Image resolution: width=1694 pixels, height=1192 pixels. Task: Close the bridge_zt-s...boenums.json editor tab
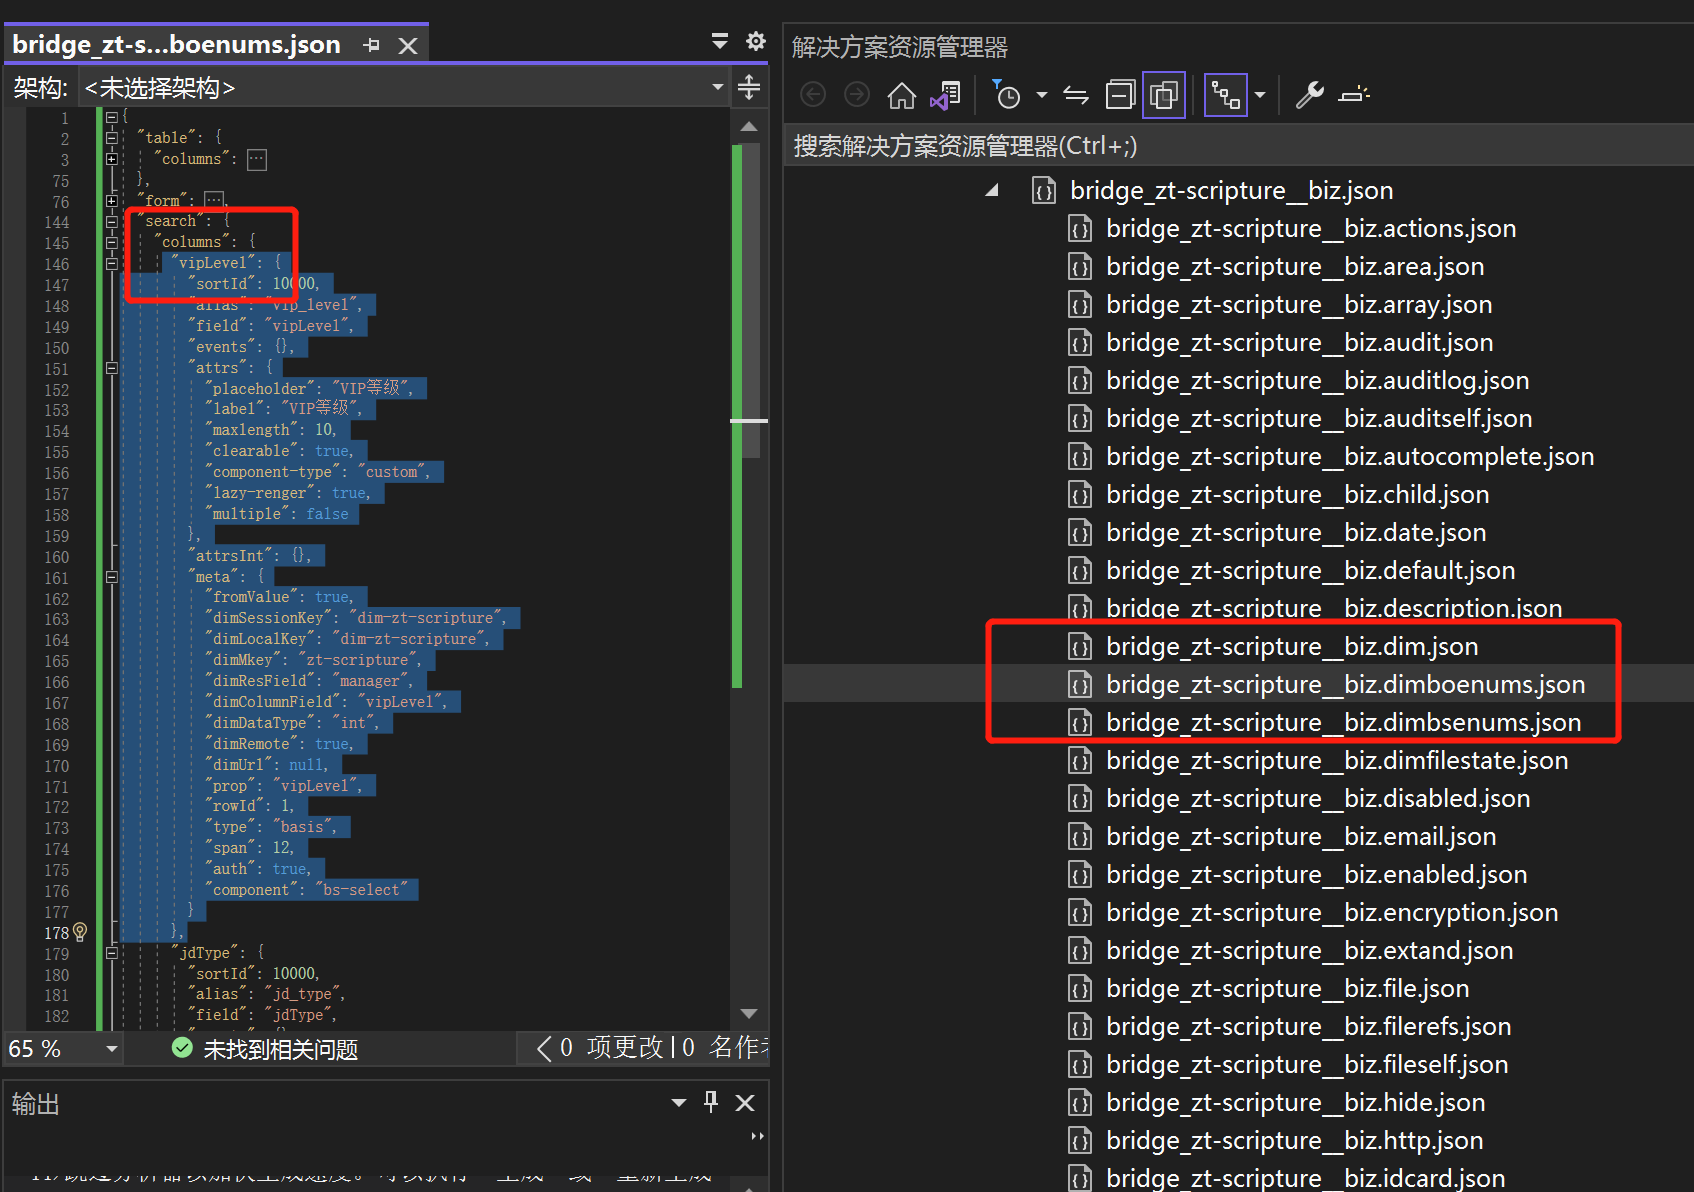[x=408, y=45]
